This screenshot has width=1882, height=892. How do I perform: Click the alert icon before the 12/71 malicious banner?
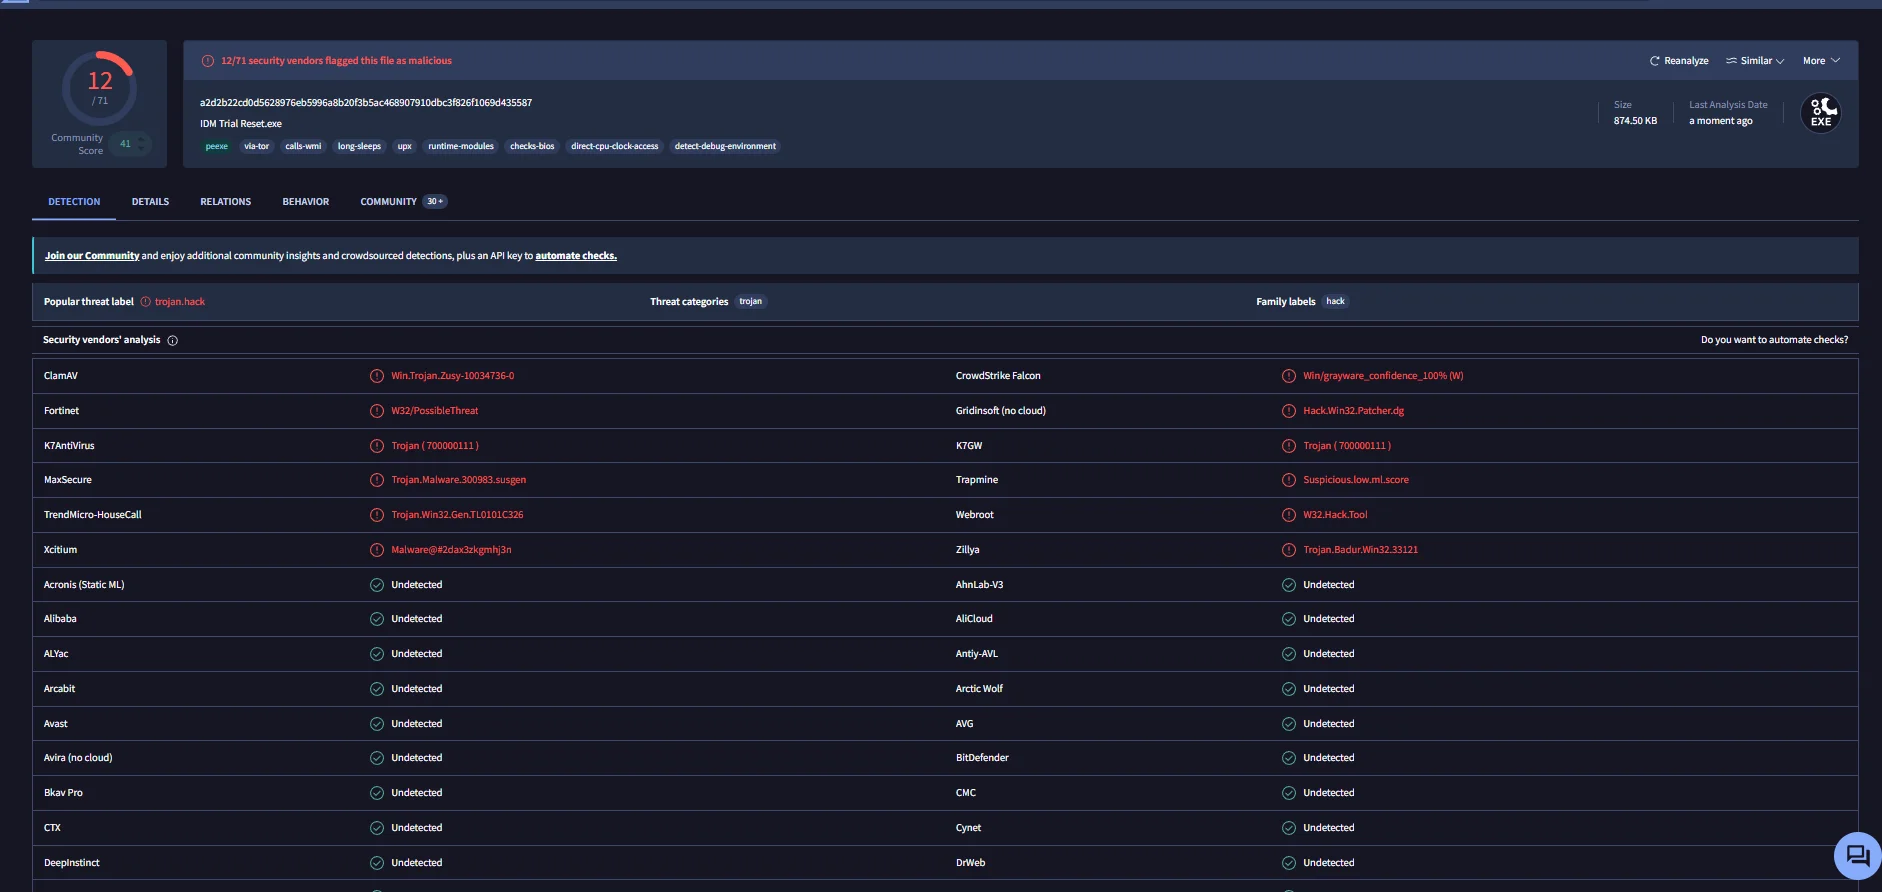[x=208, y=61]
